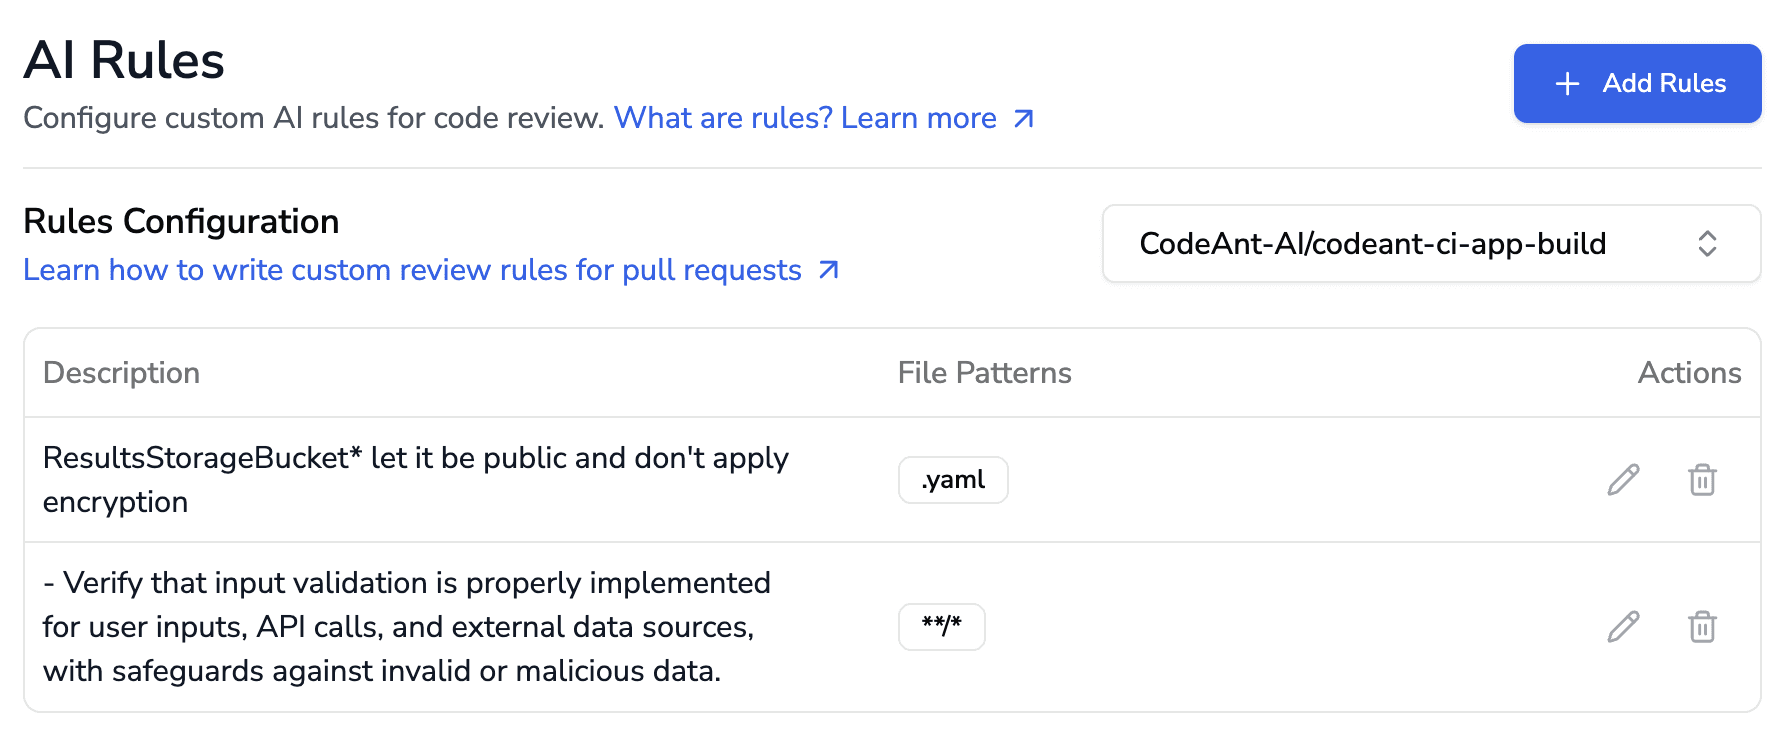Click the **/* file pattern badge
Viewport: 1786px width, 738px height.
coord(941,626)
